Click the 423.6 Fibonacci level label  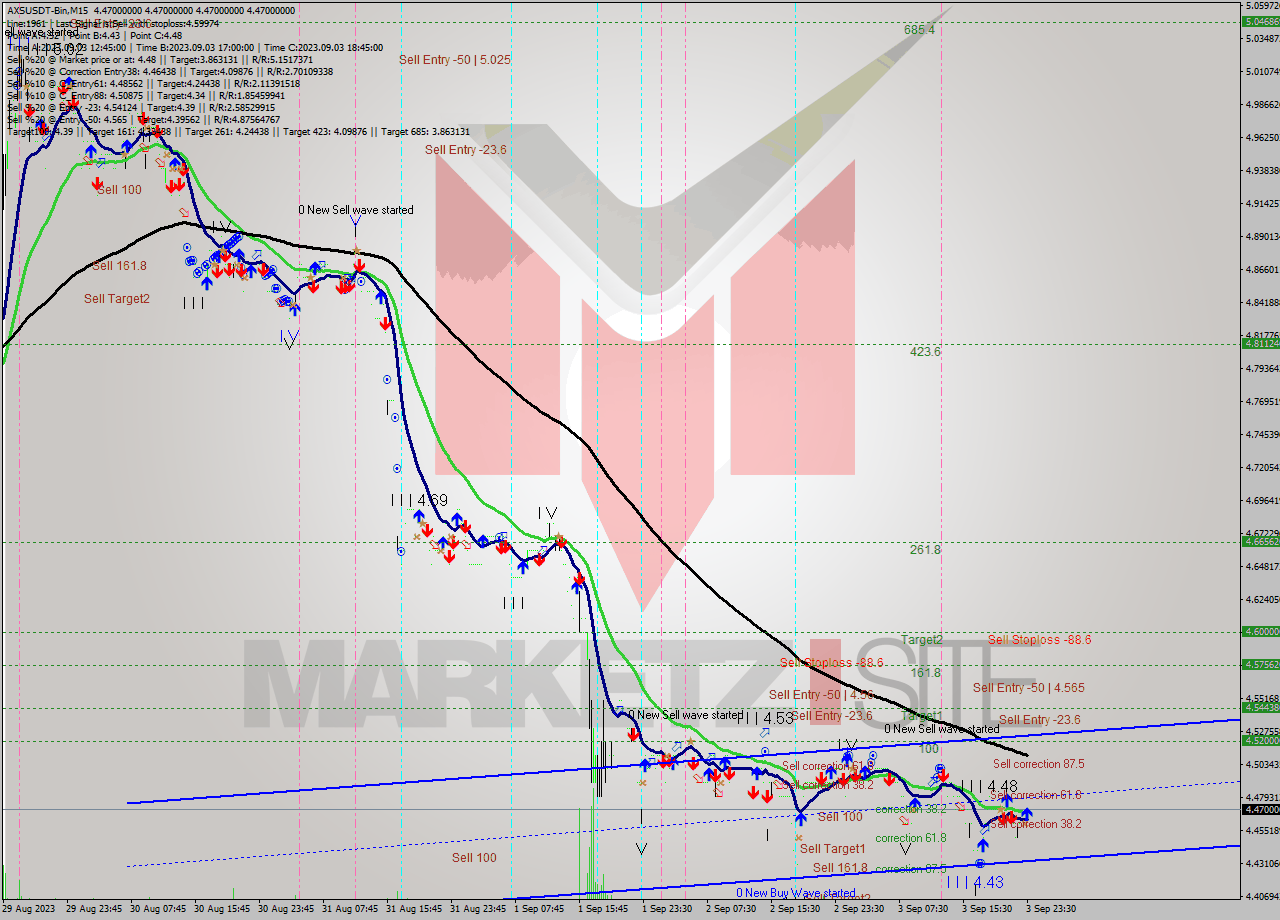[925, 352]
